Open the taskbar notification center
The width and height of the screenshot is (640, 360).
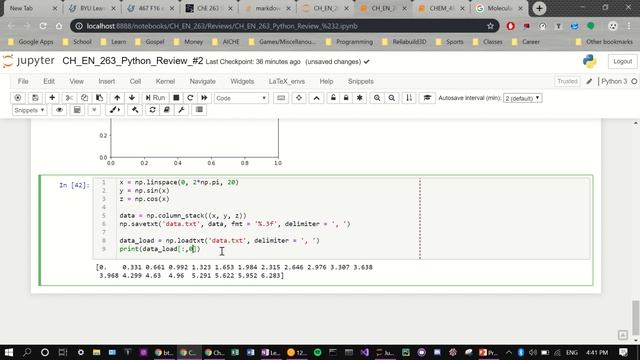(623, 352)
